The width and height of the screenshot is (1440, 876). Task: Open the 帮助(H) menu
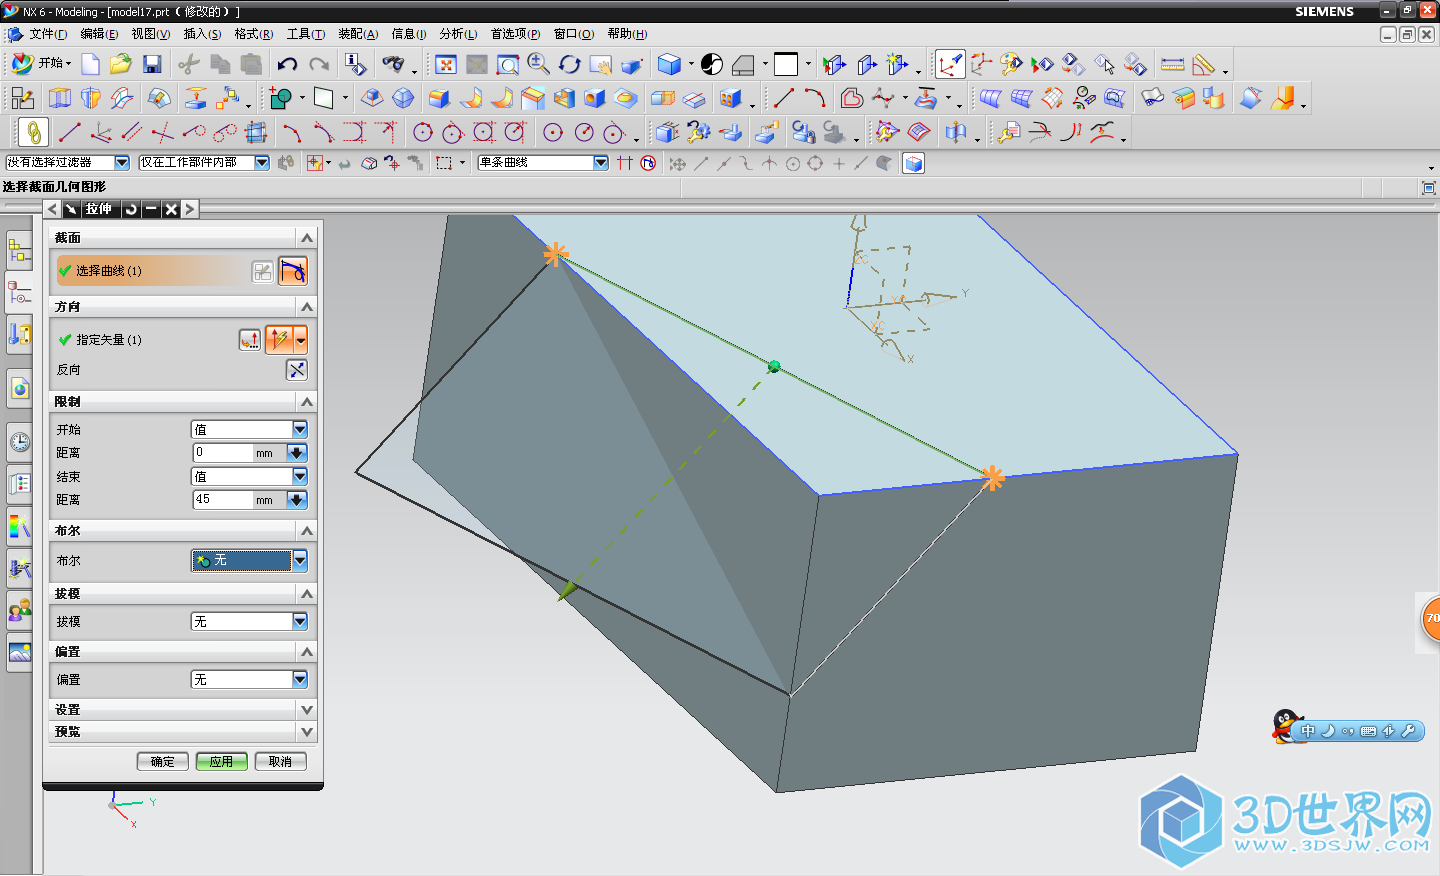[x=627, y=34]
